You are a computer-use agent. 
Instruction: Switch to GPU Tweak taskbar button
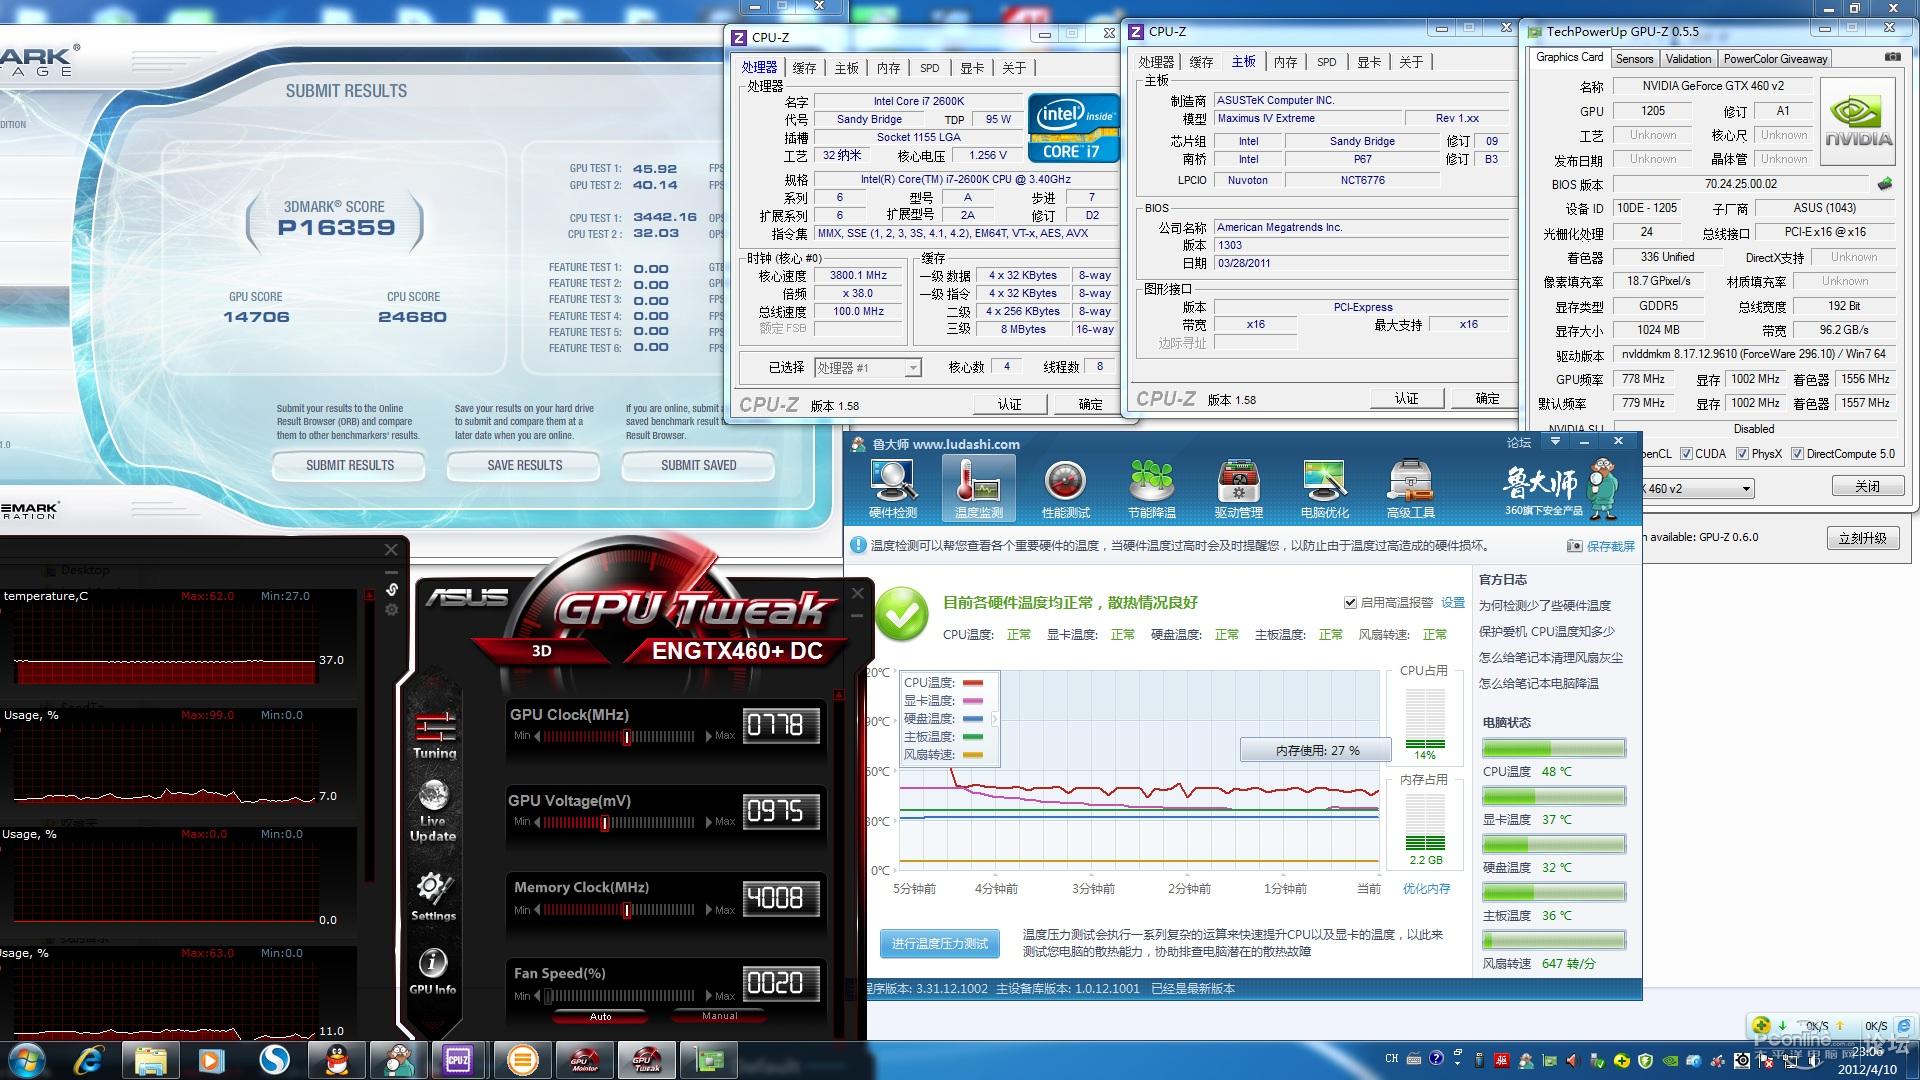646,1059
